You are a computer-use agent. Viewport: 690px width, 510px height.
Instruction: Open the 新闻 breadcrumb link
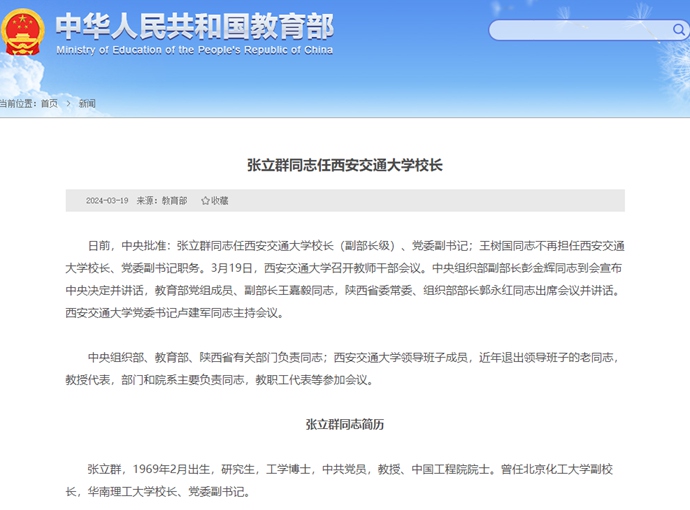point(87,103)
